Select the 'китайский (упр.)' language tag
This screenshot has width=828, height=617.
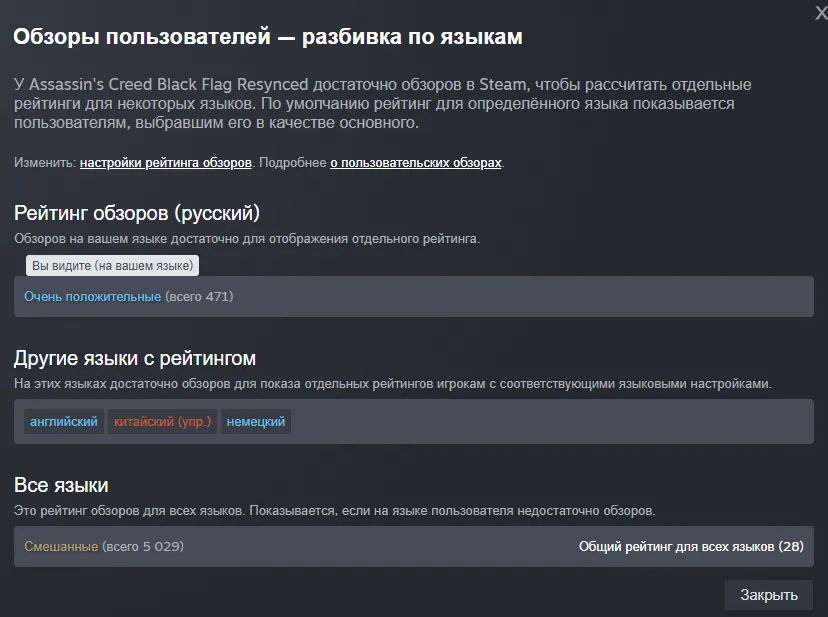click(x=163, y=422)
